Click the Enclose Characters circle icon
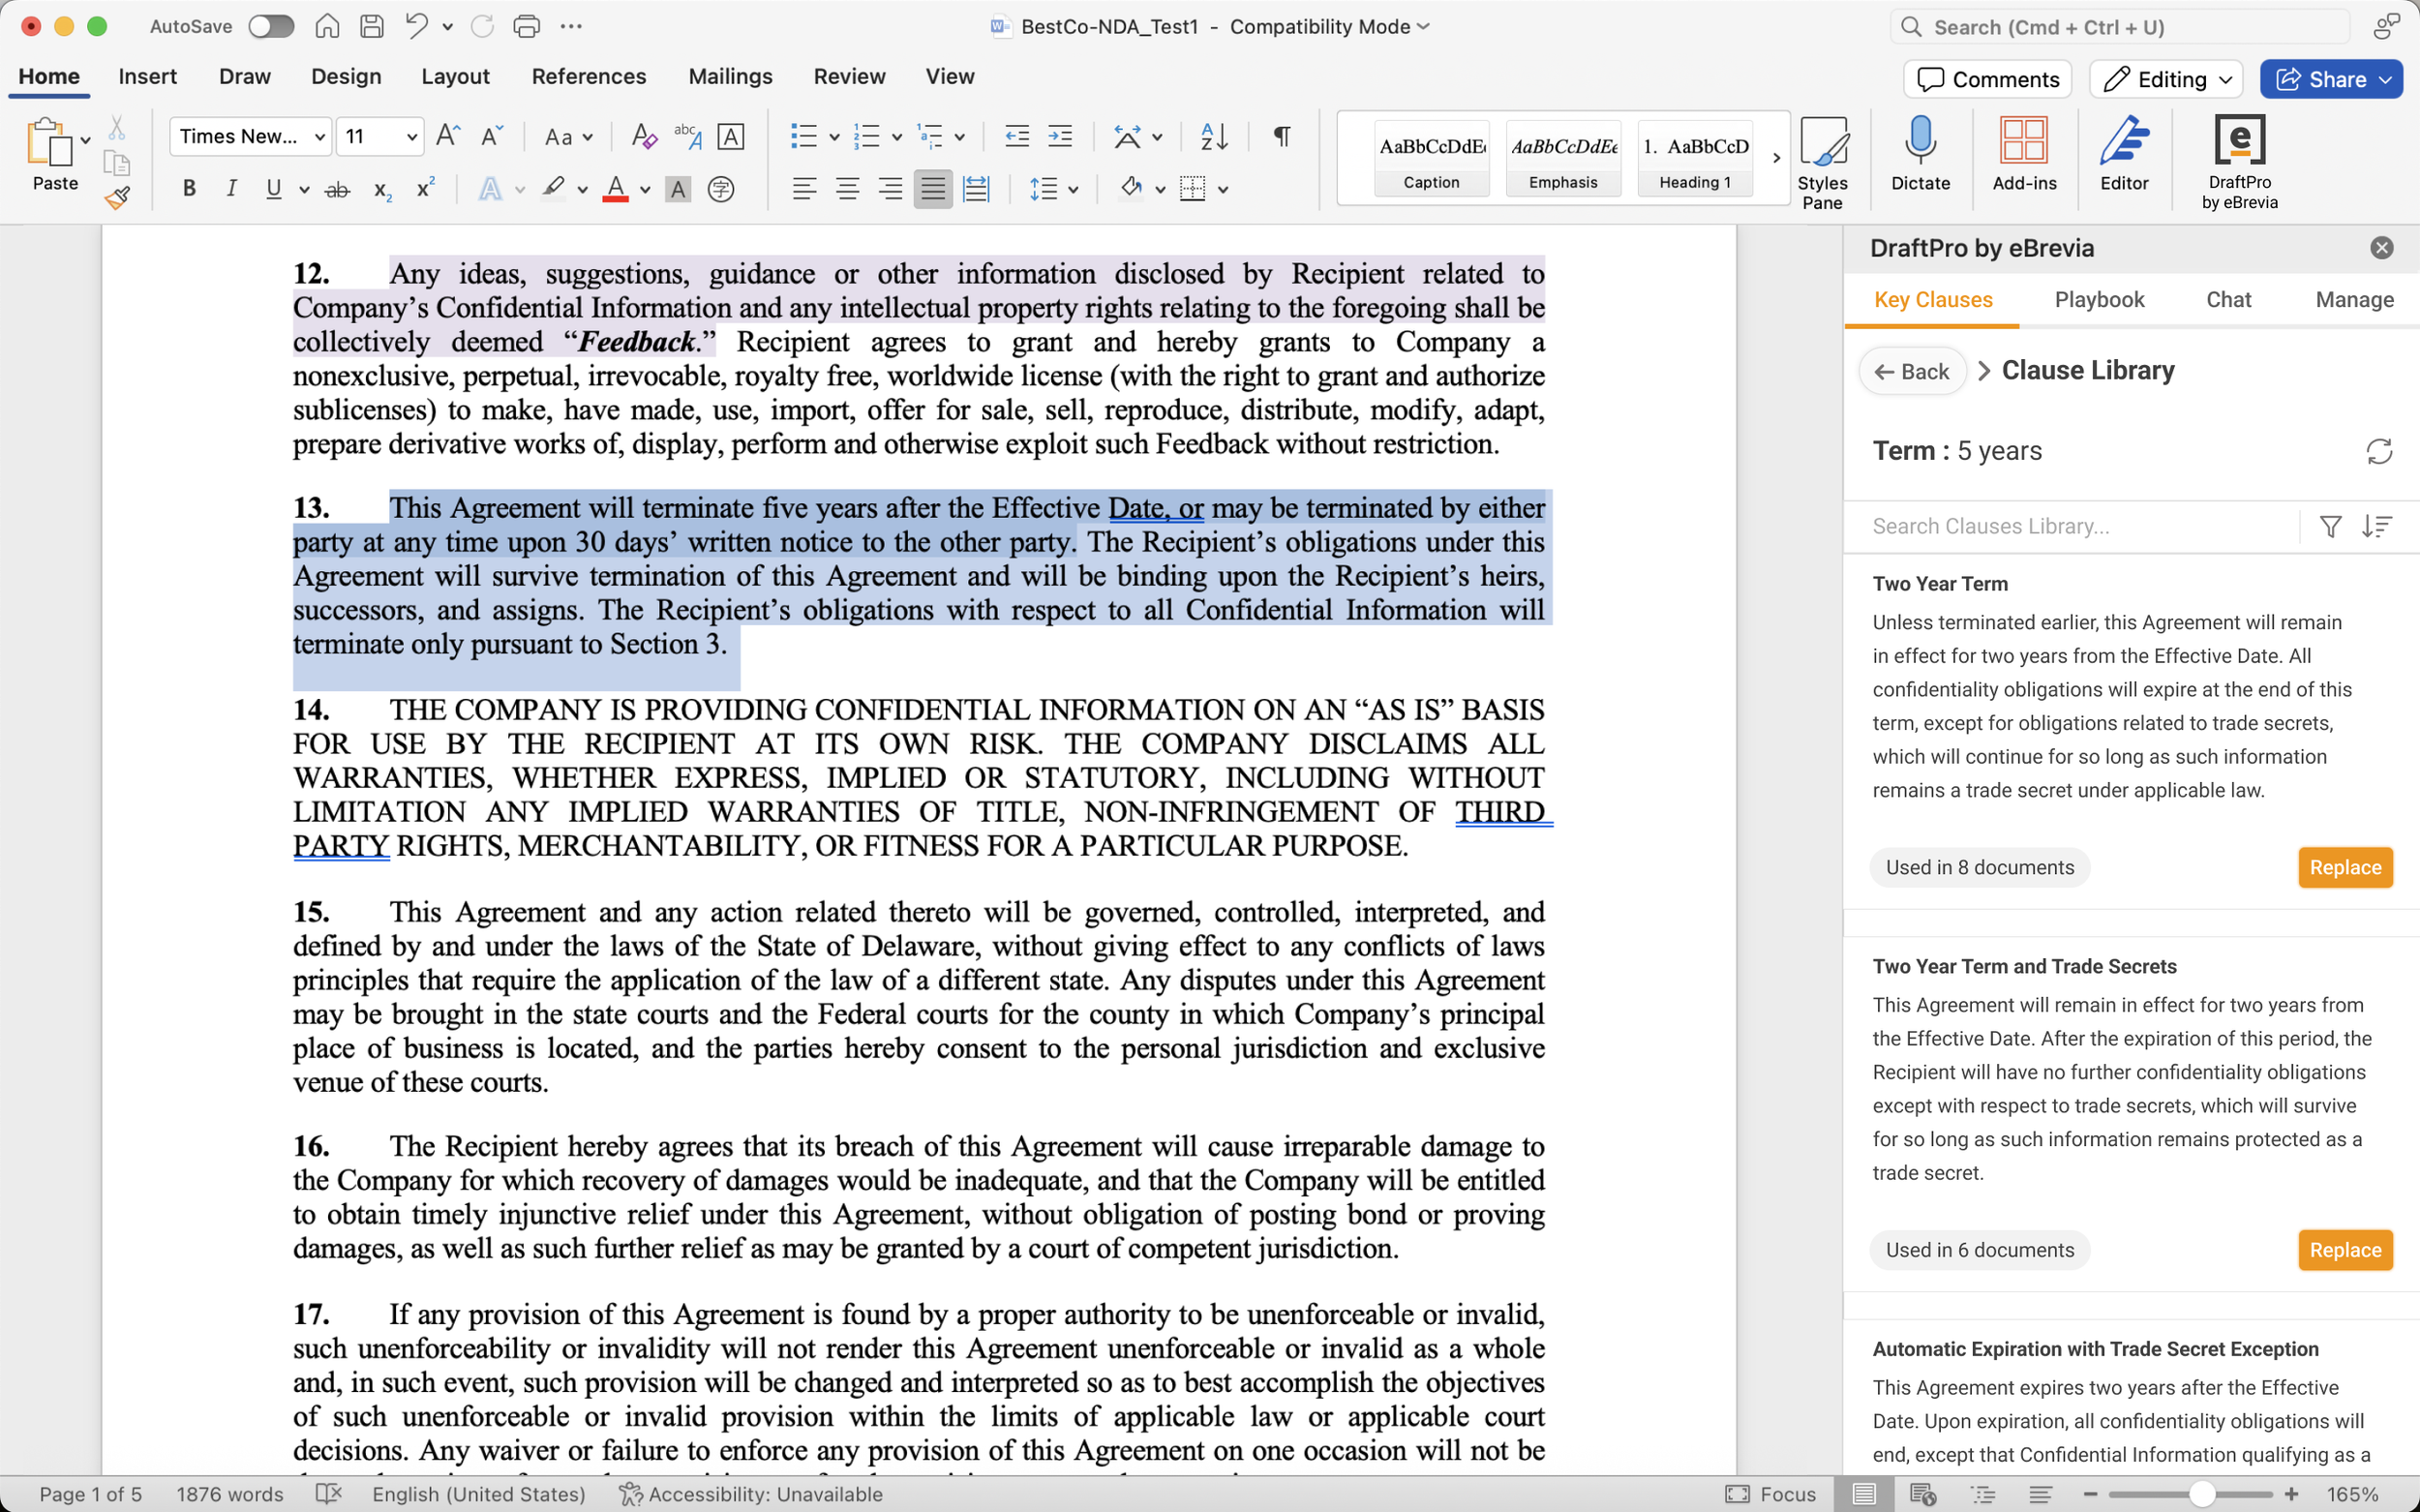 point(720,189)
